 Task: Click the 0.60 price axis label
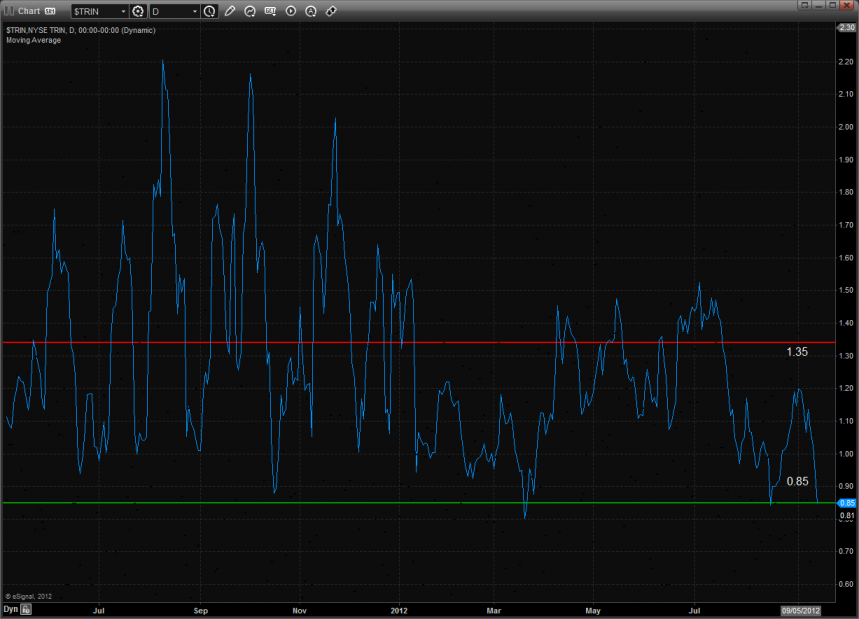846,584
